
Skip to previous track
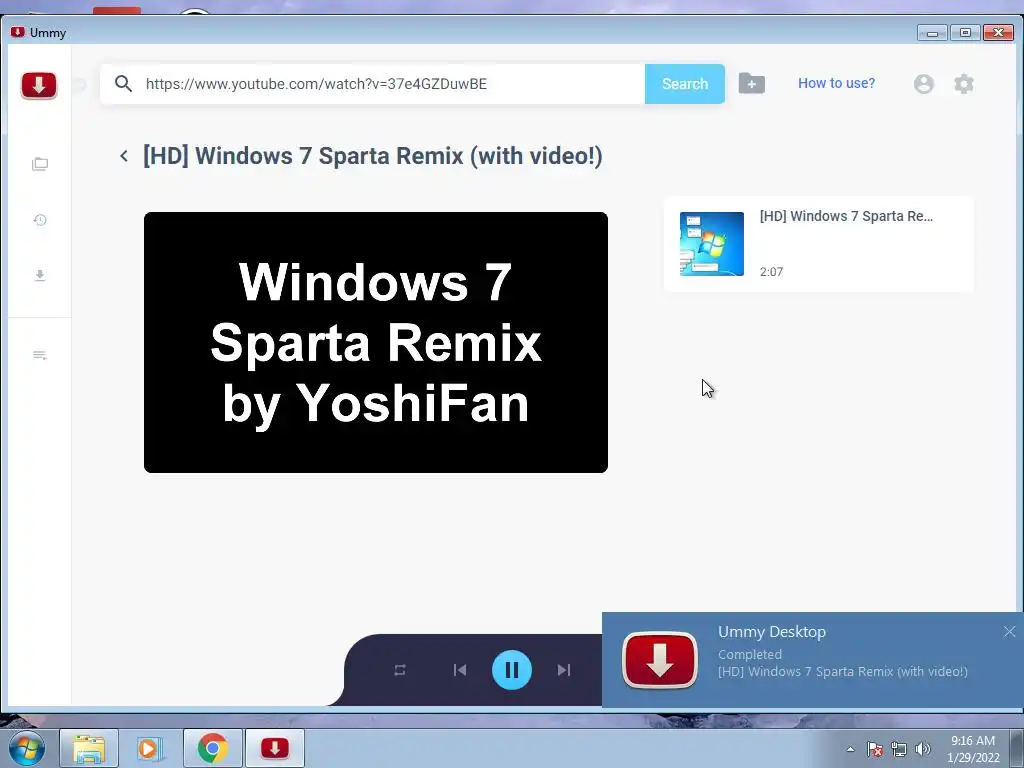point(460,670)
